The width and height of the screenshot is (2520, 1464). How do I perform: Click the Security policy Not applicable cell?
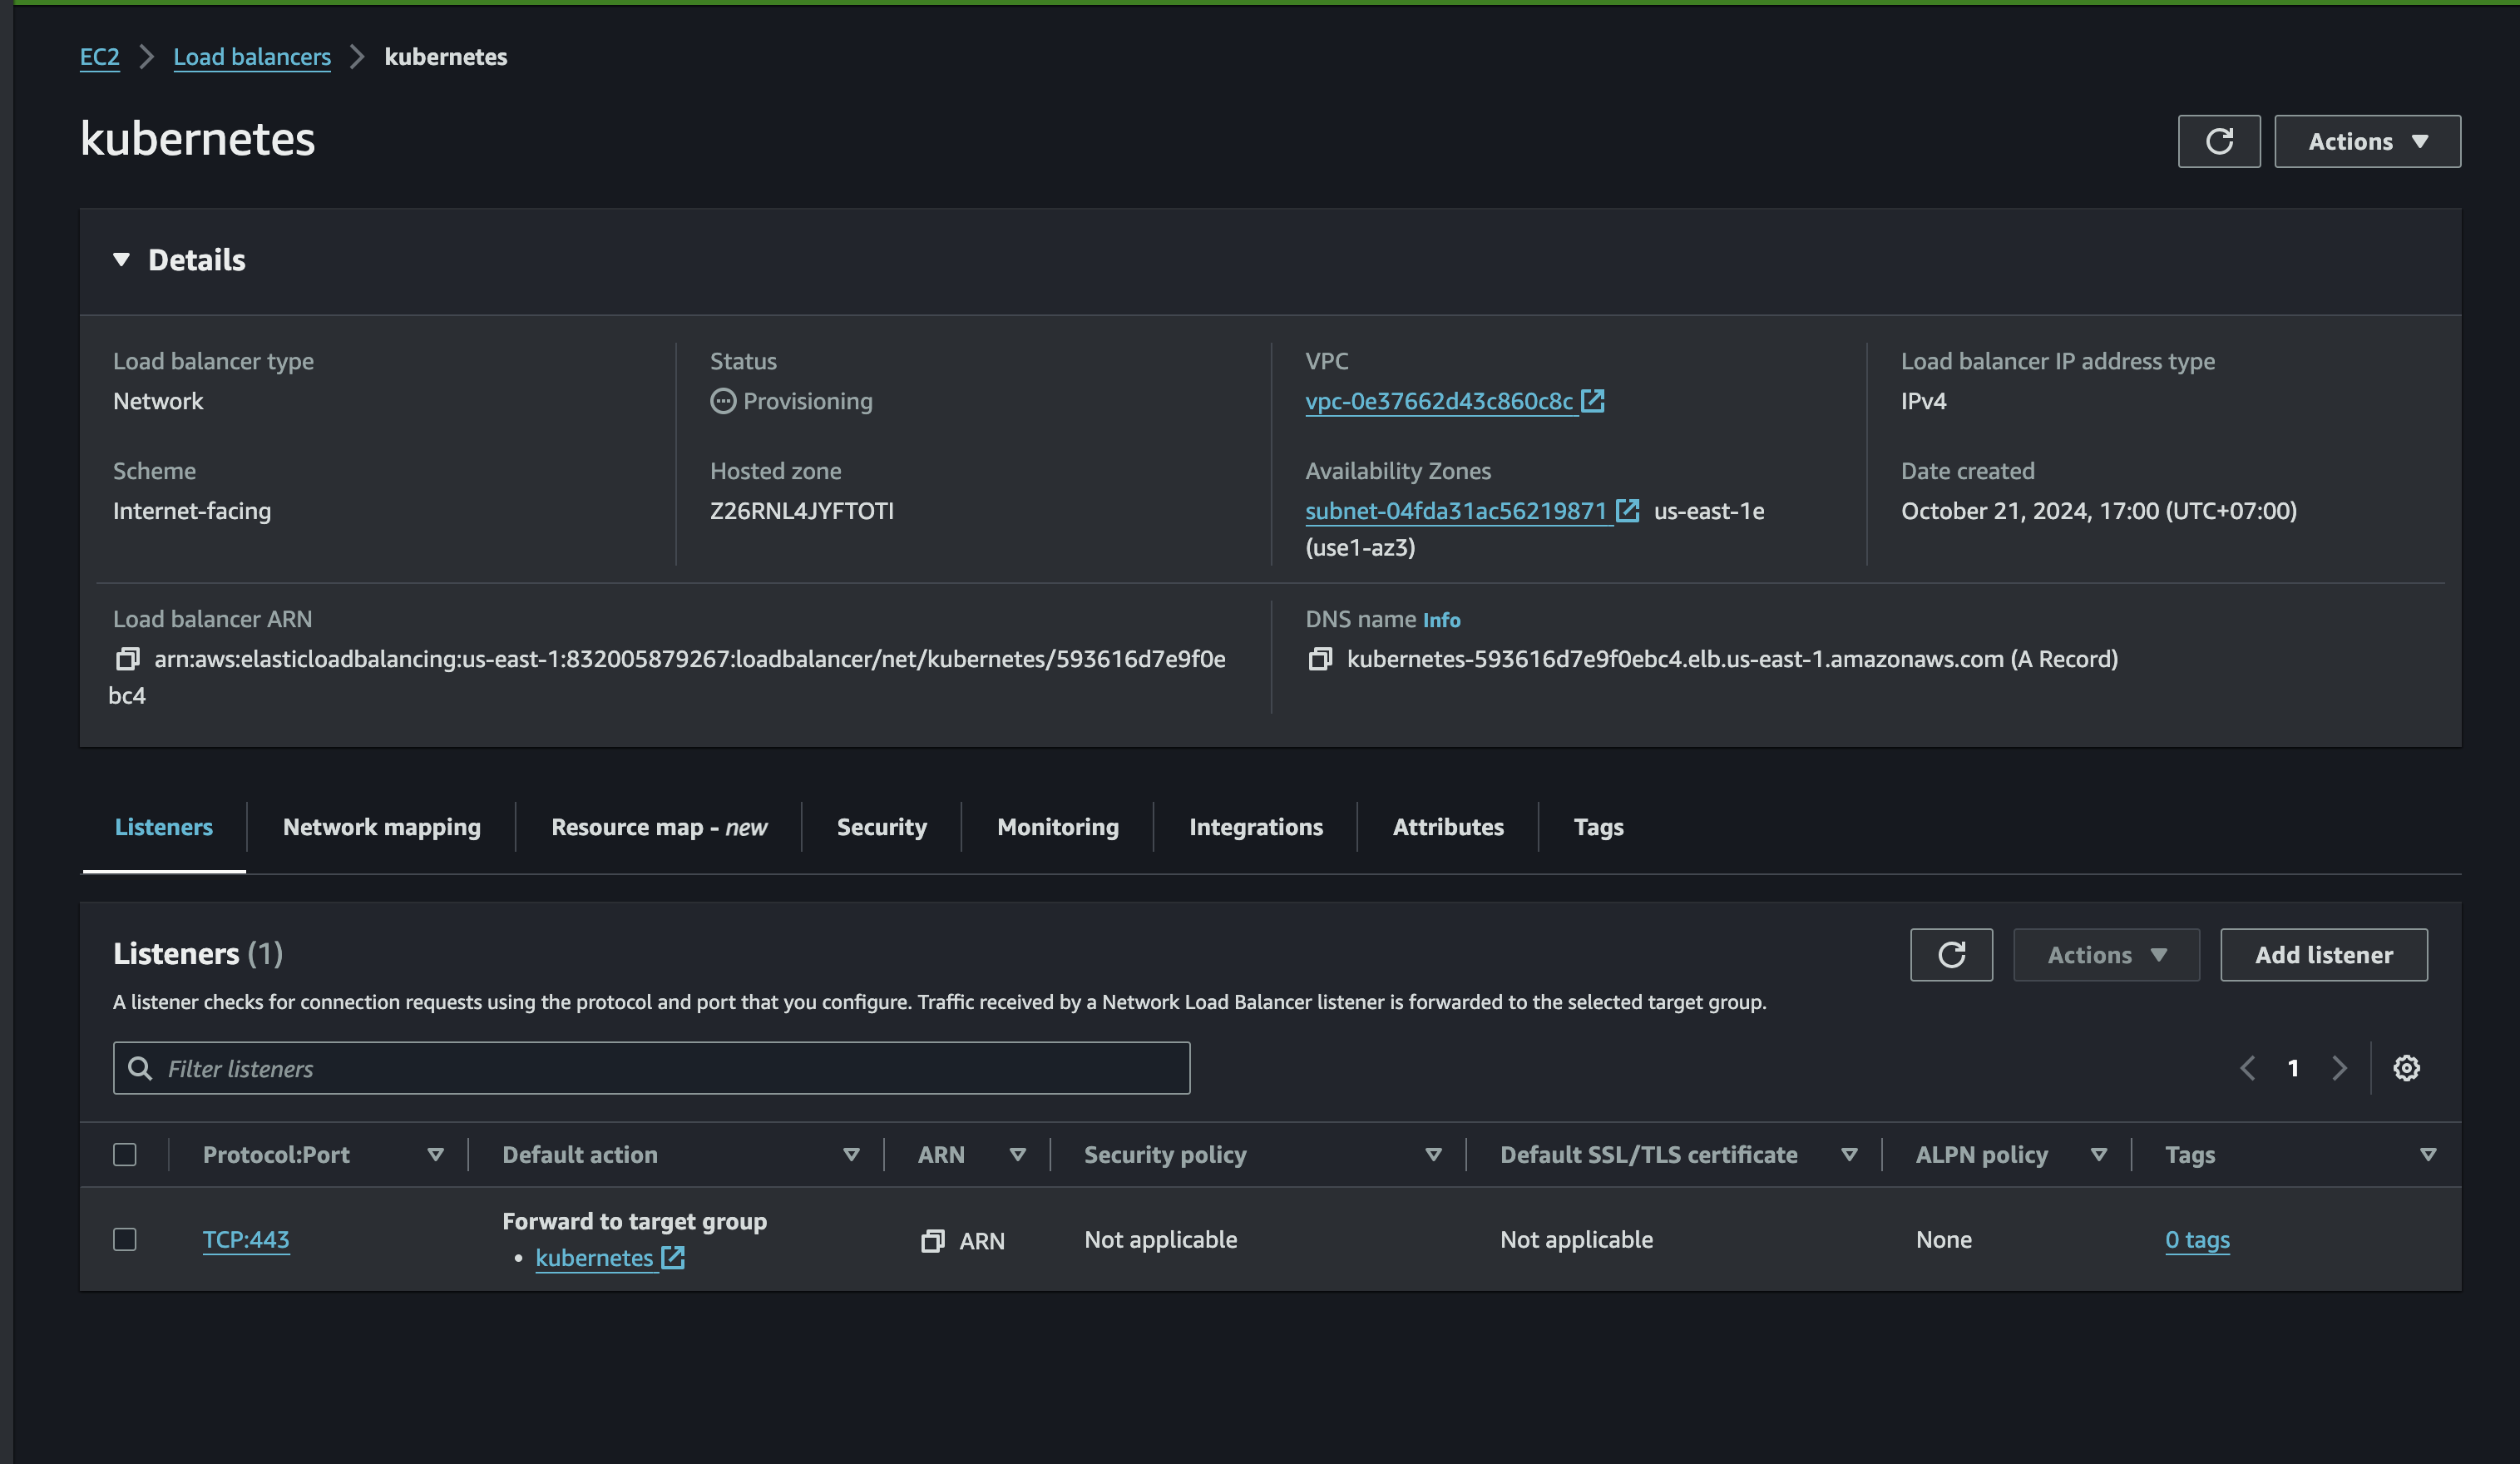[x=1160, y=1240]
